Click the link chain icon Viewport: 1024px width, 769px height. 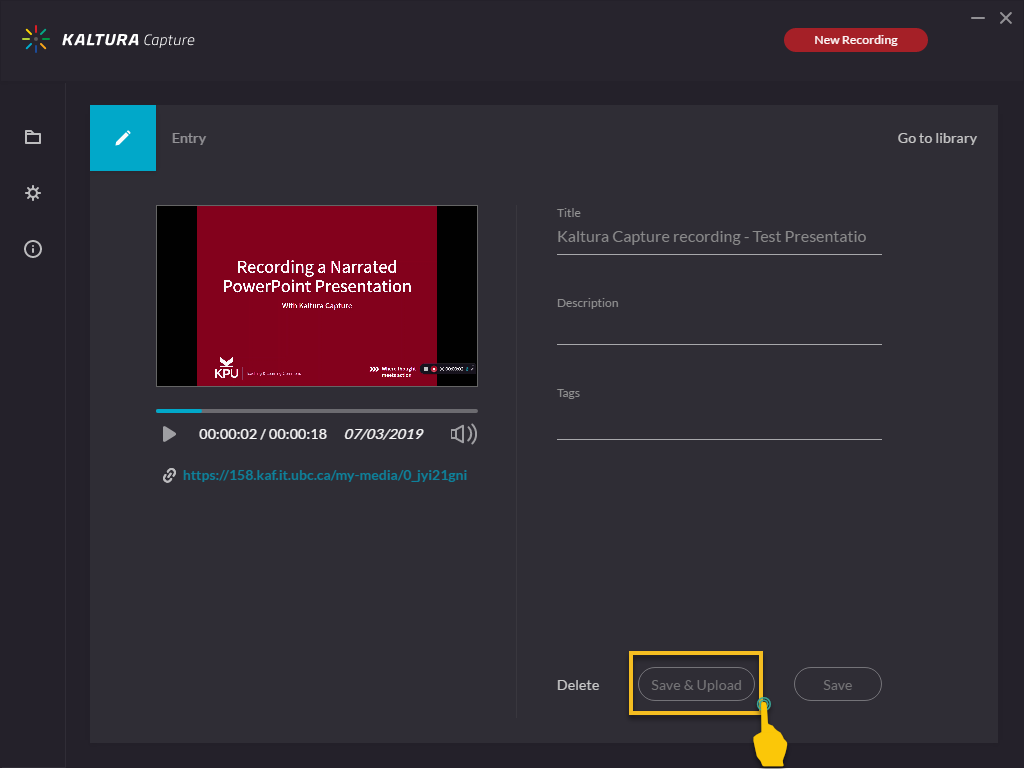point(169,476)
